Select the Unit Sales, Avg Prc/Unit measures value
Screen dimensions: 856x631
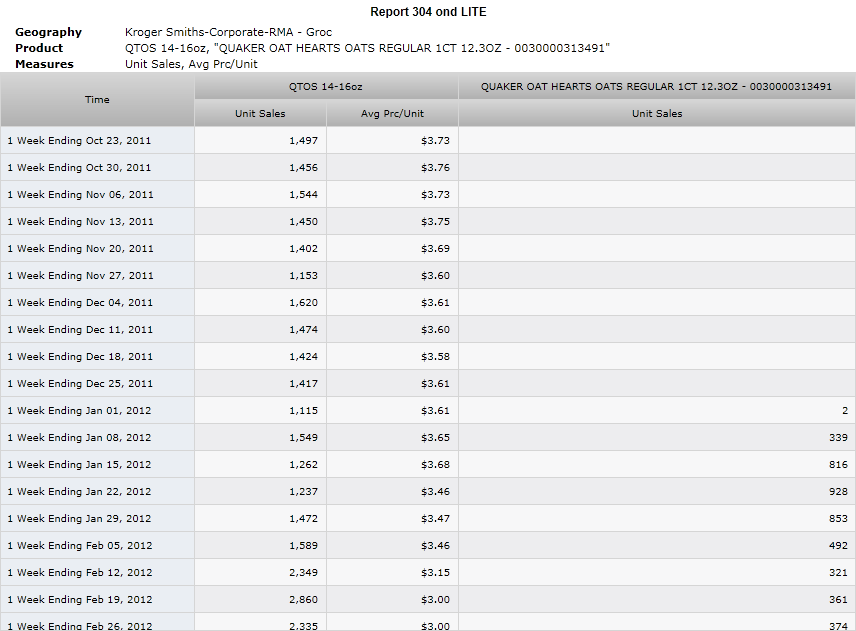point(191,64)
